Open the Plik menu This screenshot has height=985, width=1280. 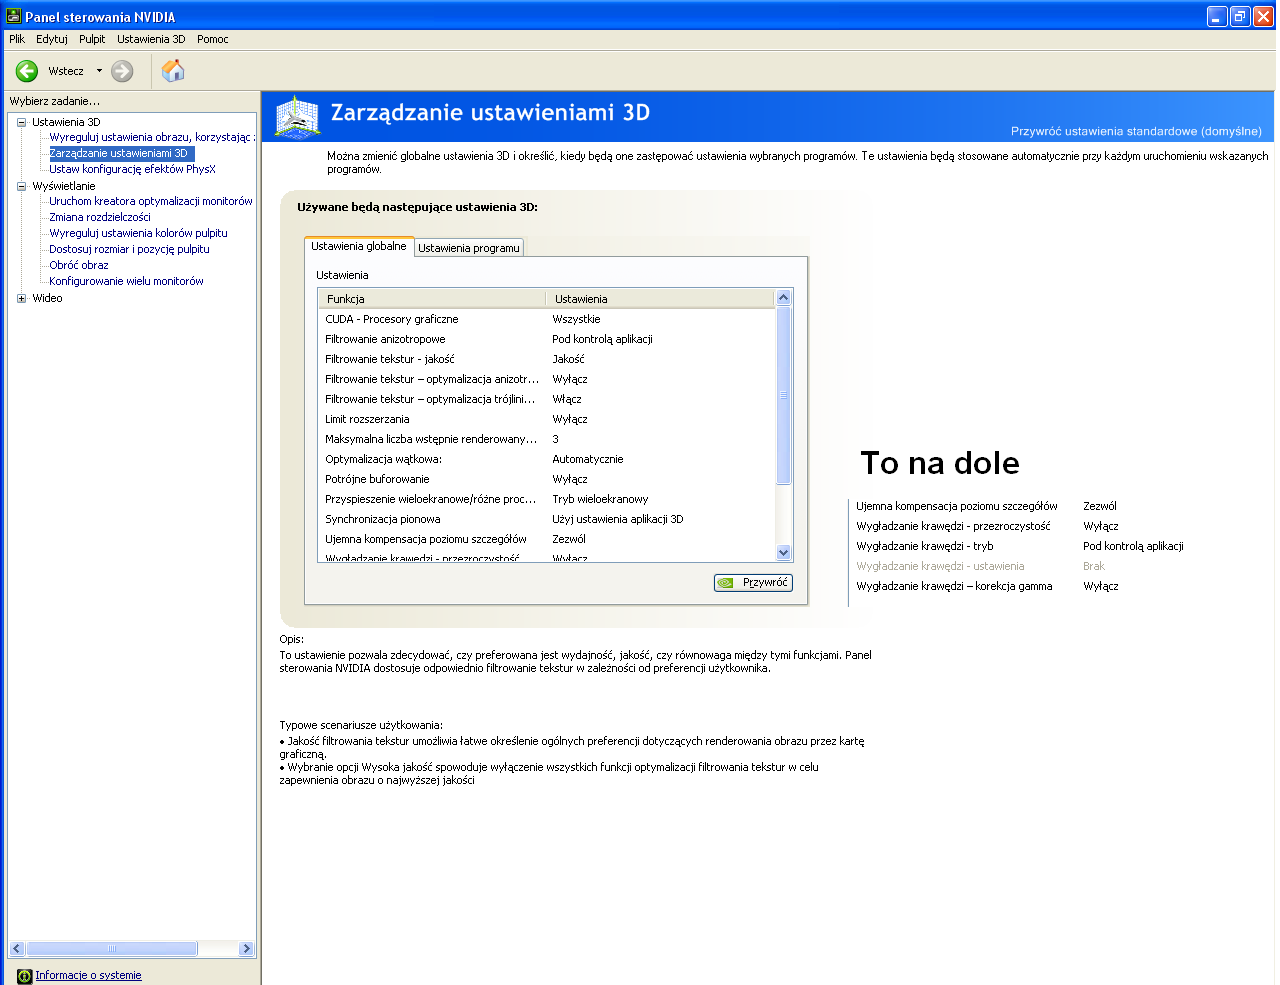click(x=17, y=39)
